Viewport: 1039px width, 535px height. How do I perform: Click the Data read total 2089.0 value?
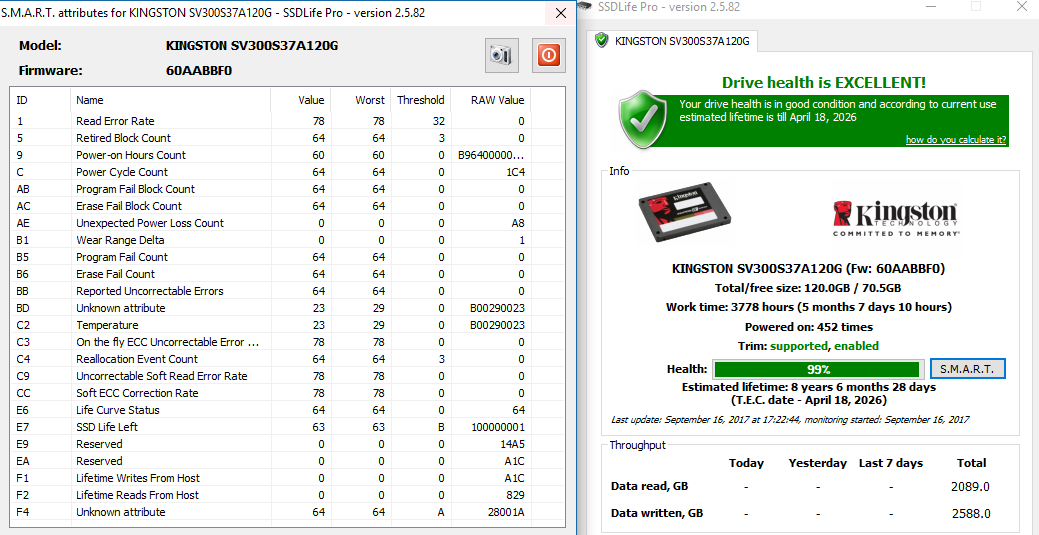(970, 487)
